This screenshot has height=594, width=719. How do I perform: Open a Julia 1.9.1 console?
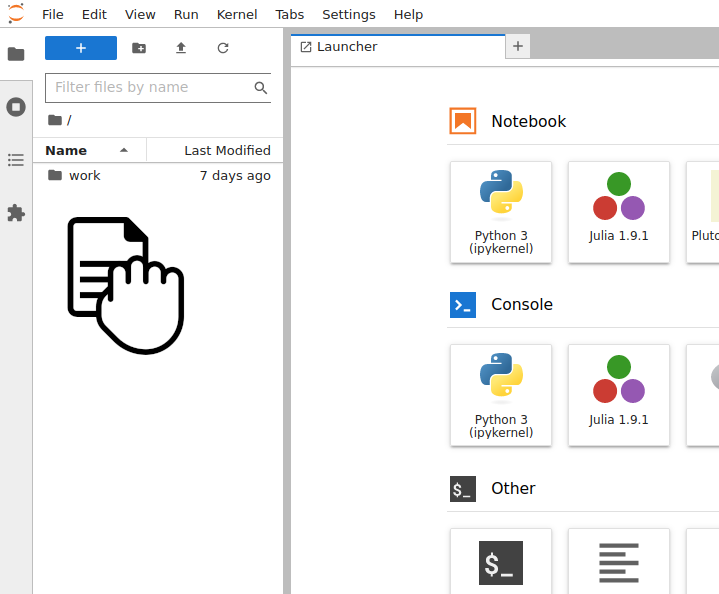[x=619, y=395]
